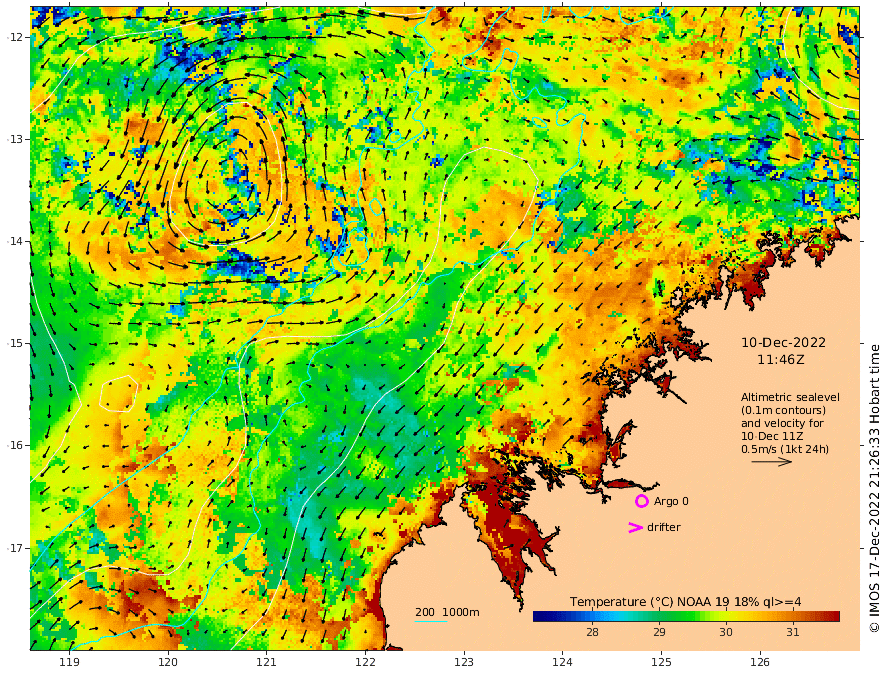Viewport: 880px width, 680px height.
Task: Select the '11:46Z' time label
Action: pyautogui.click(x=781, y=360)
